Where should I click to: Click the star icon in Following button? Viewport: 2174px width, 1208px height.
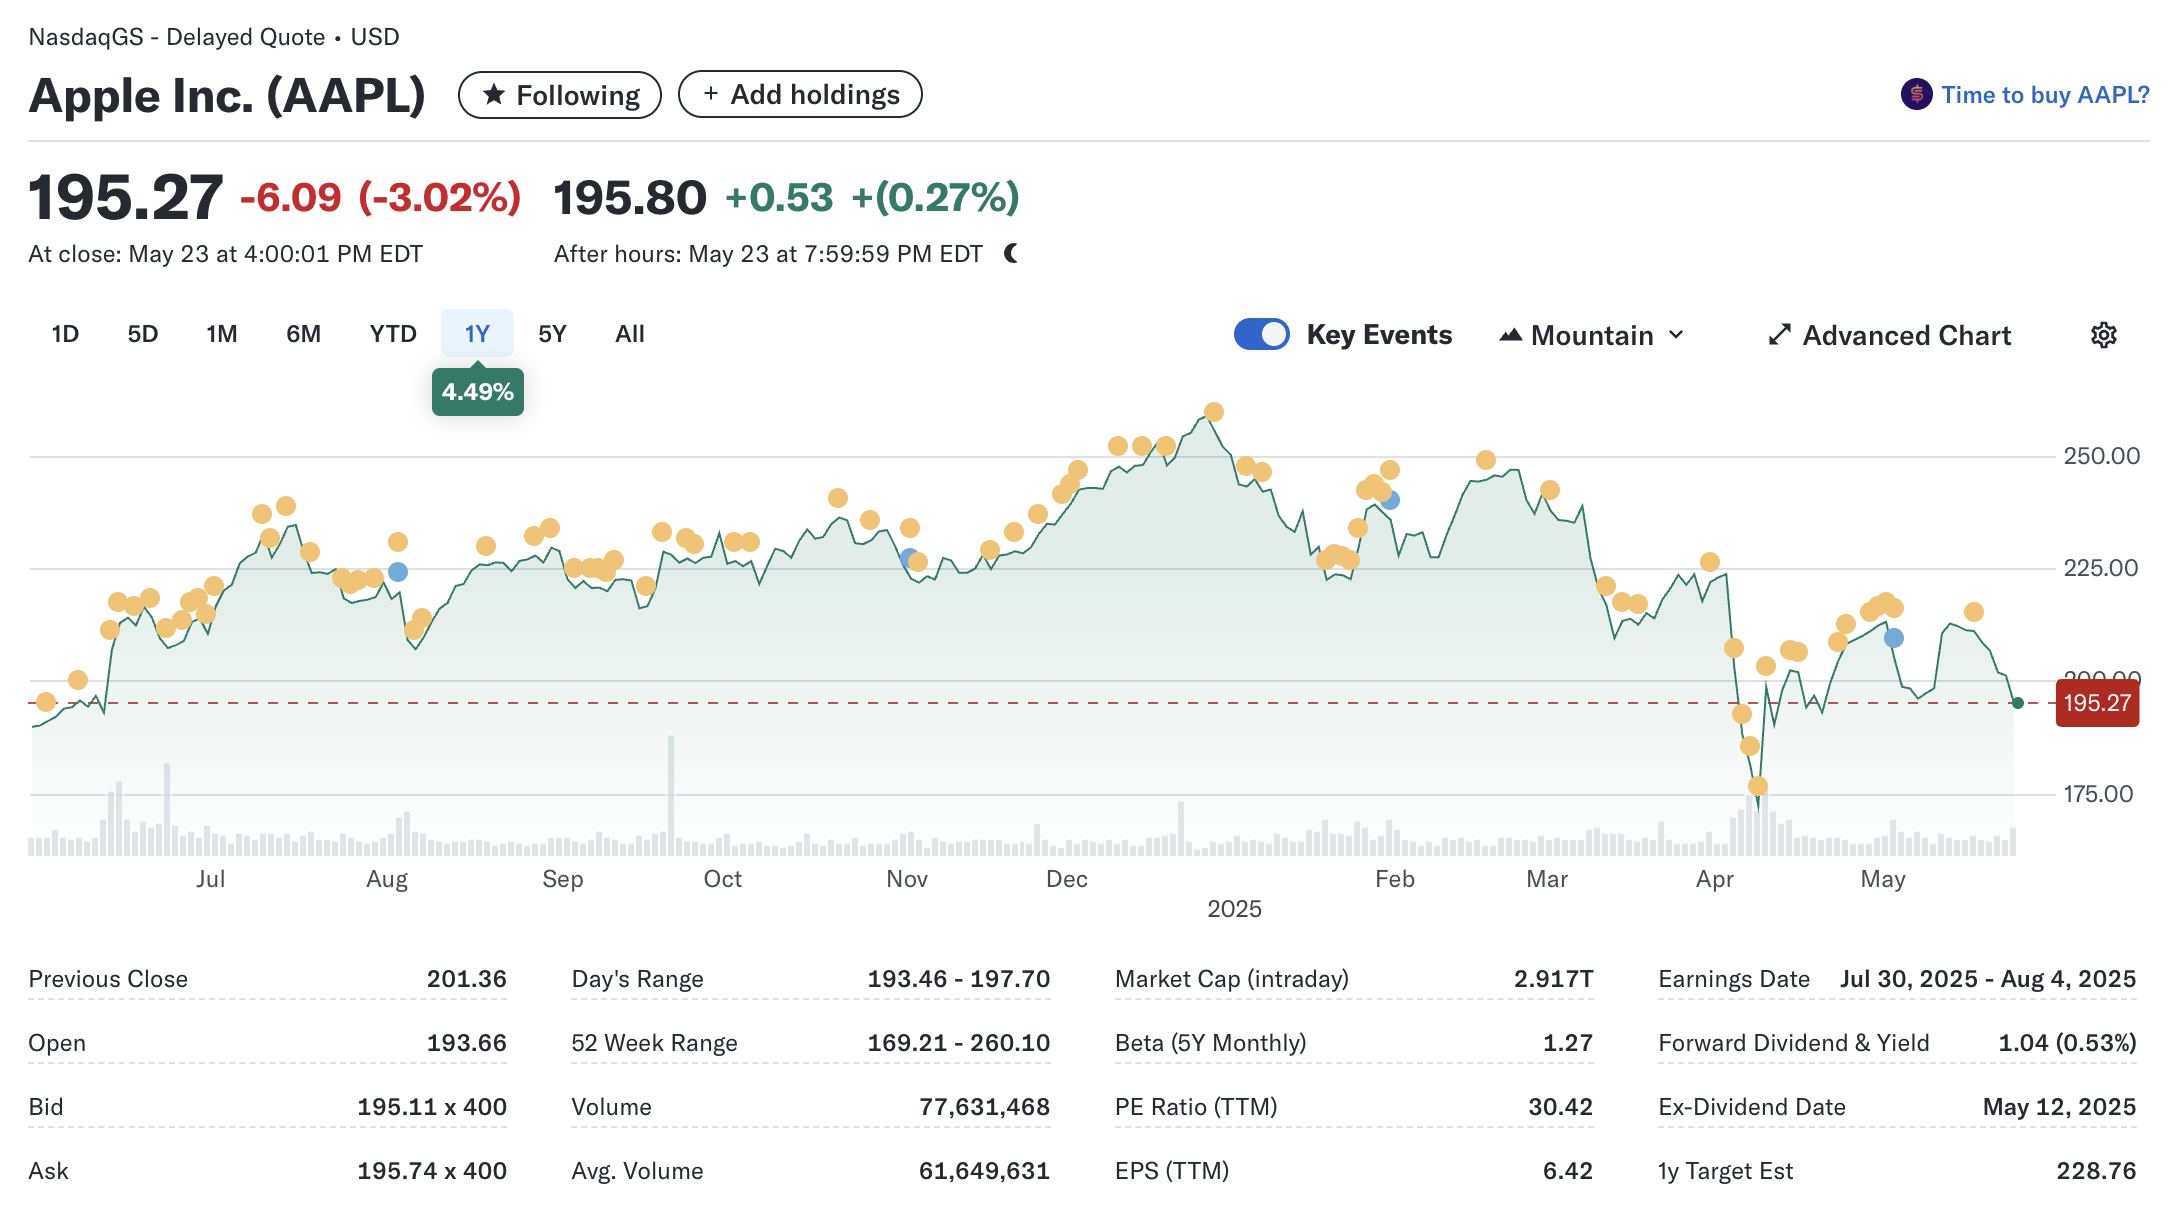[493, 95]
